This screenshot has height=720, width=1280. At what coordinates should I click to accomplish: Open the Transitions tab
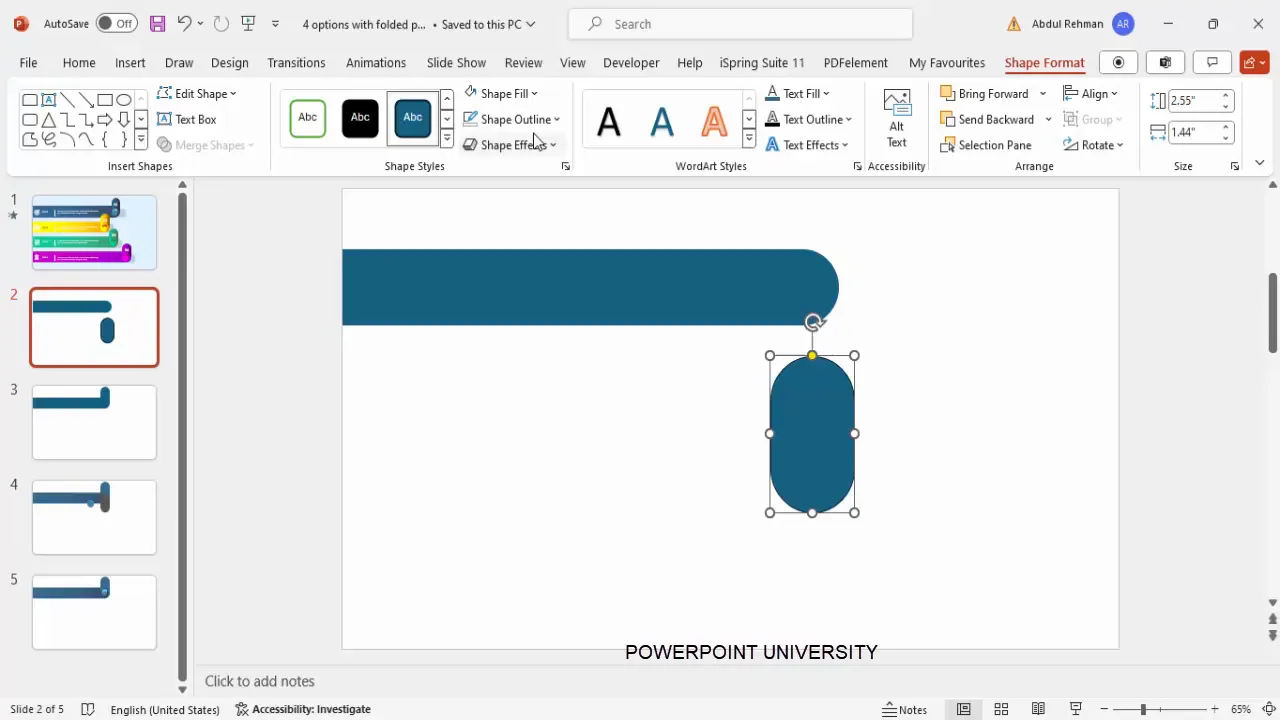click(296, 62)
